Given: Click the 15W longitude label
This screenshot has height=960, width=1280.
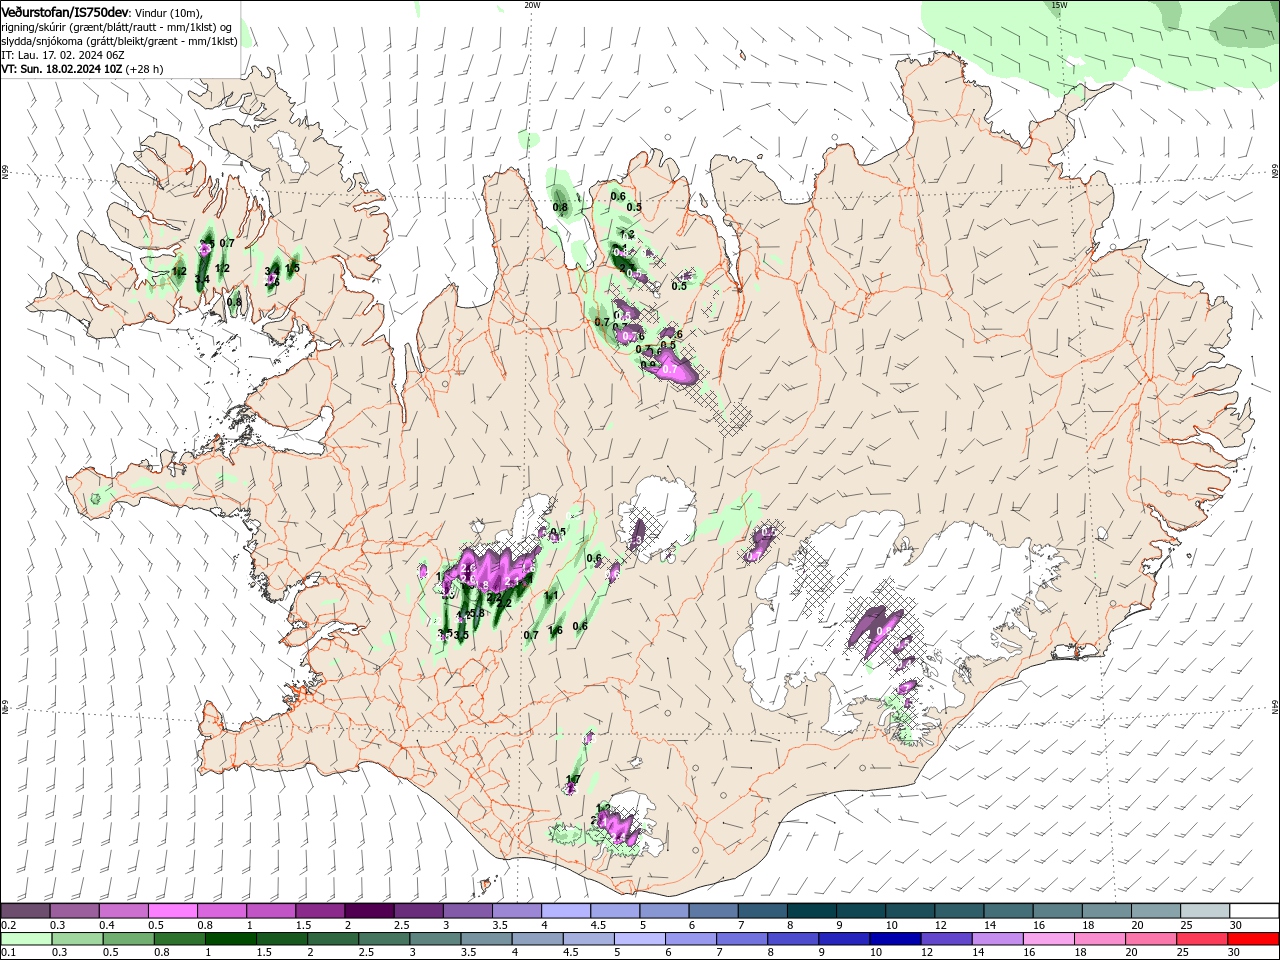Looking at the screenshot, I should (1059, 5).
